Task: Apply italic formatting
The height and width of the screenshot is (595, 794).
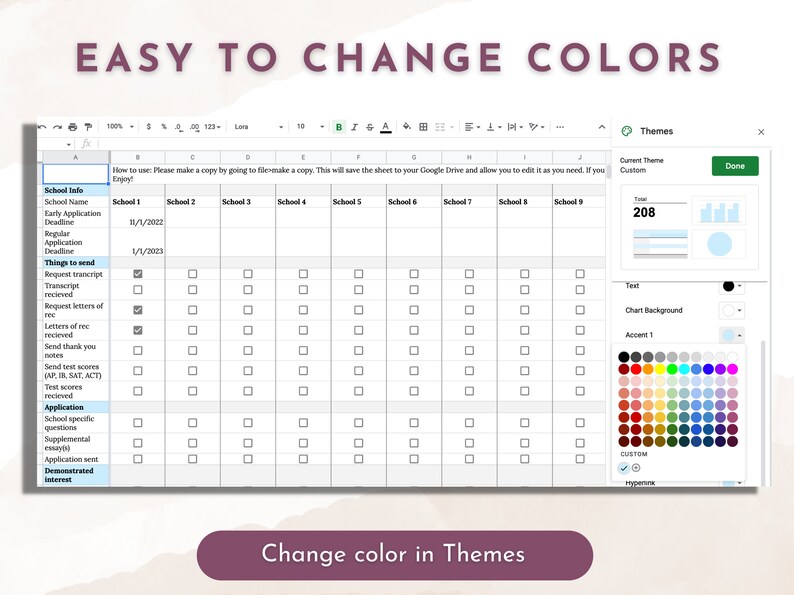Action: [354, 127]
